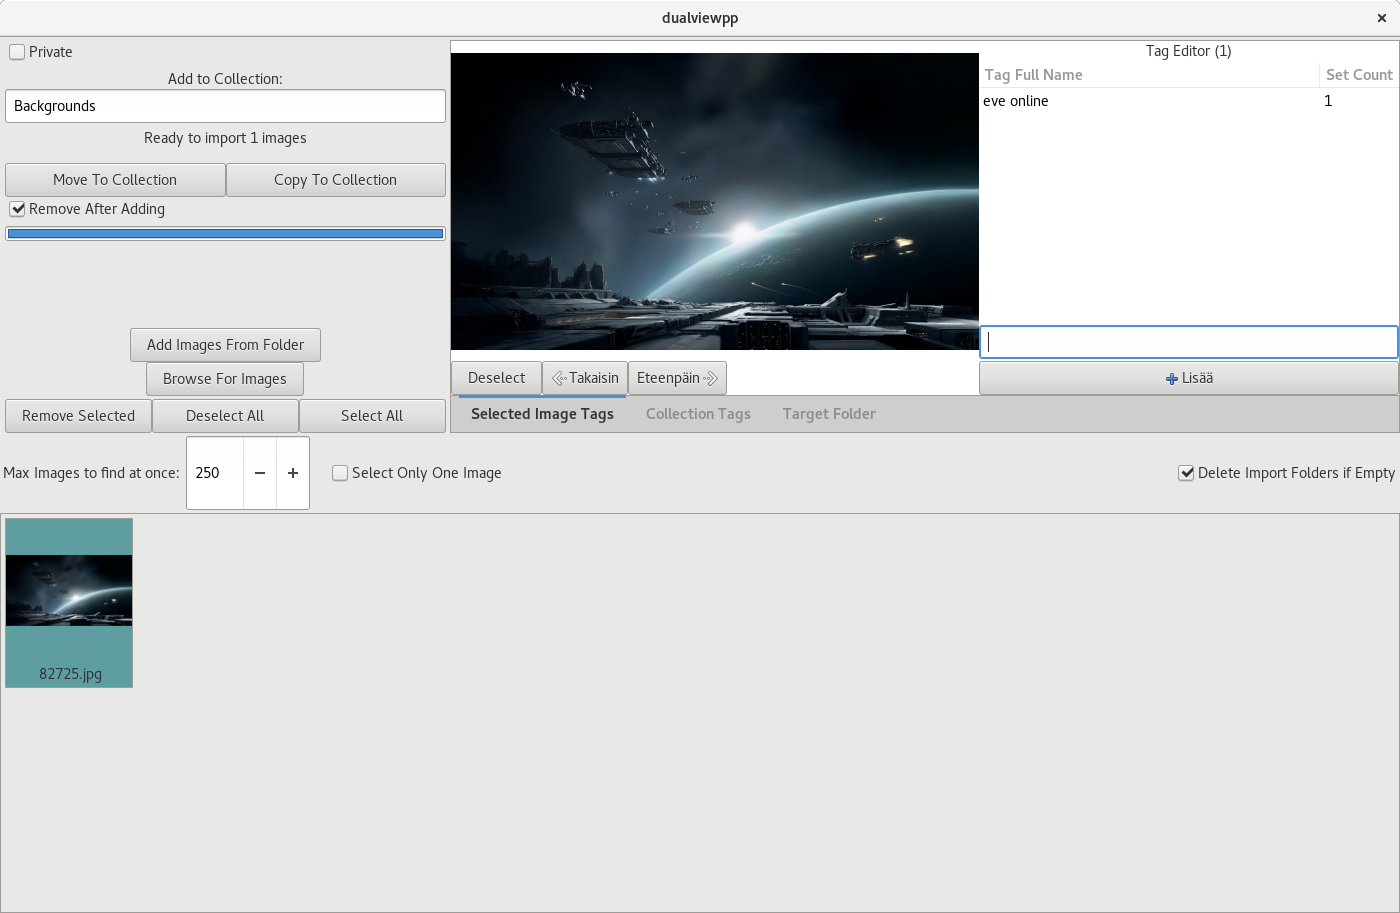Open the Target Folder tab
This screenshot has height=913, width=1400.
(x=829, y=414)
